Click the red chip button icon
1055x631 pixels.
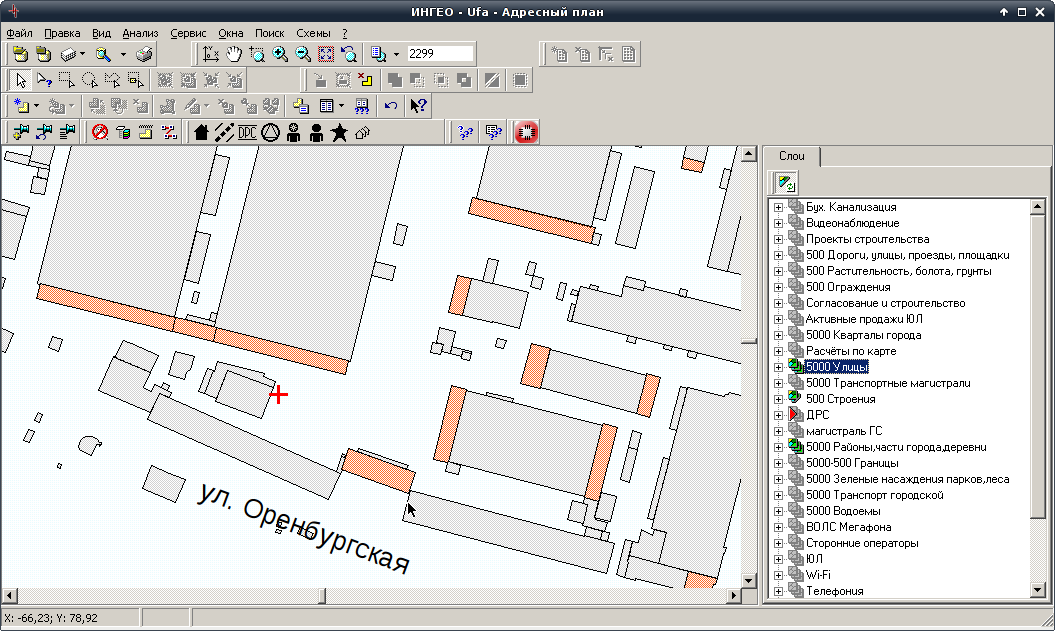(527, 132)
